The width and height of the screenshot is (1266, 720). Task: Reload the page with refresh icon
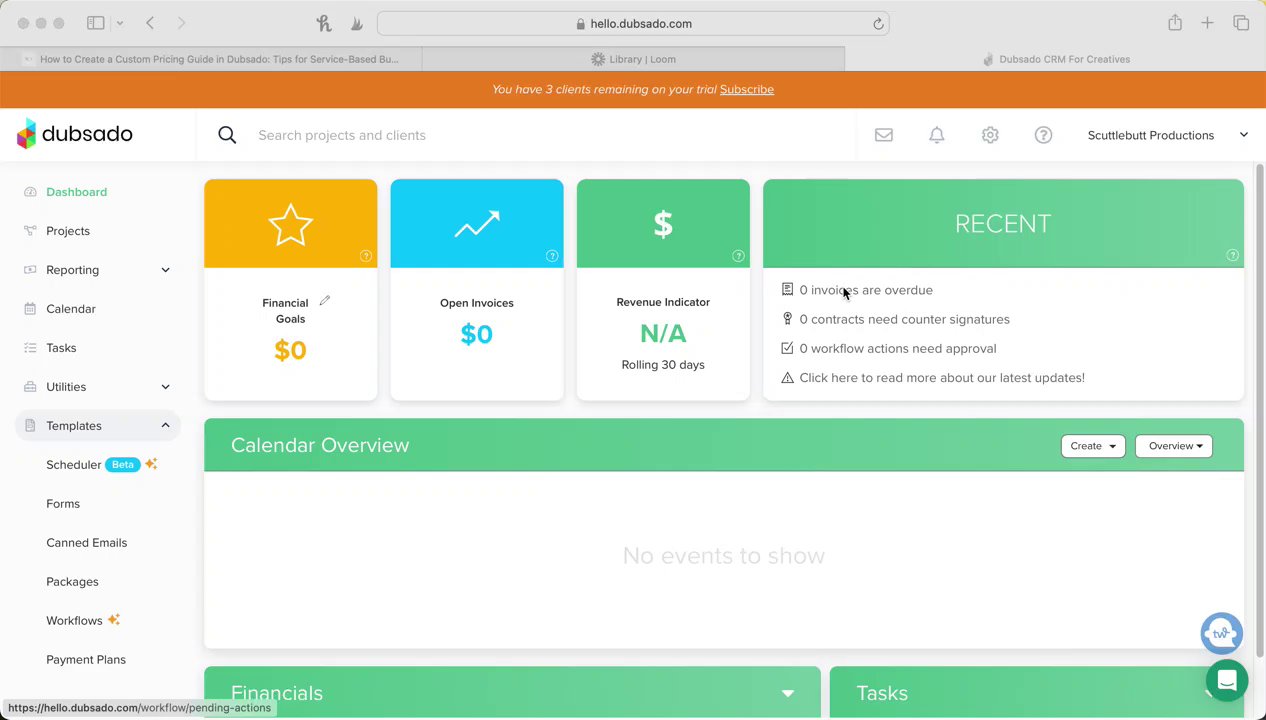878,24
